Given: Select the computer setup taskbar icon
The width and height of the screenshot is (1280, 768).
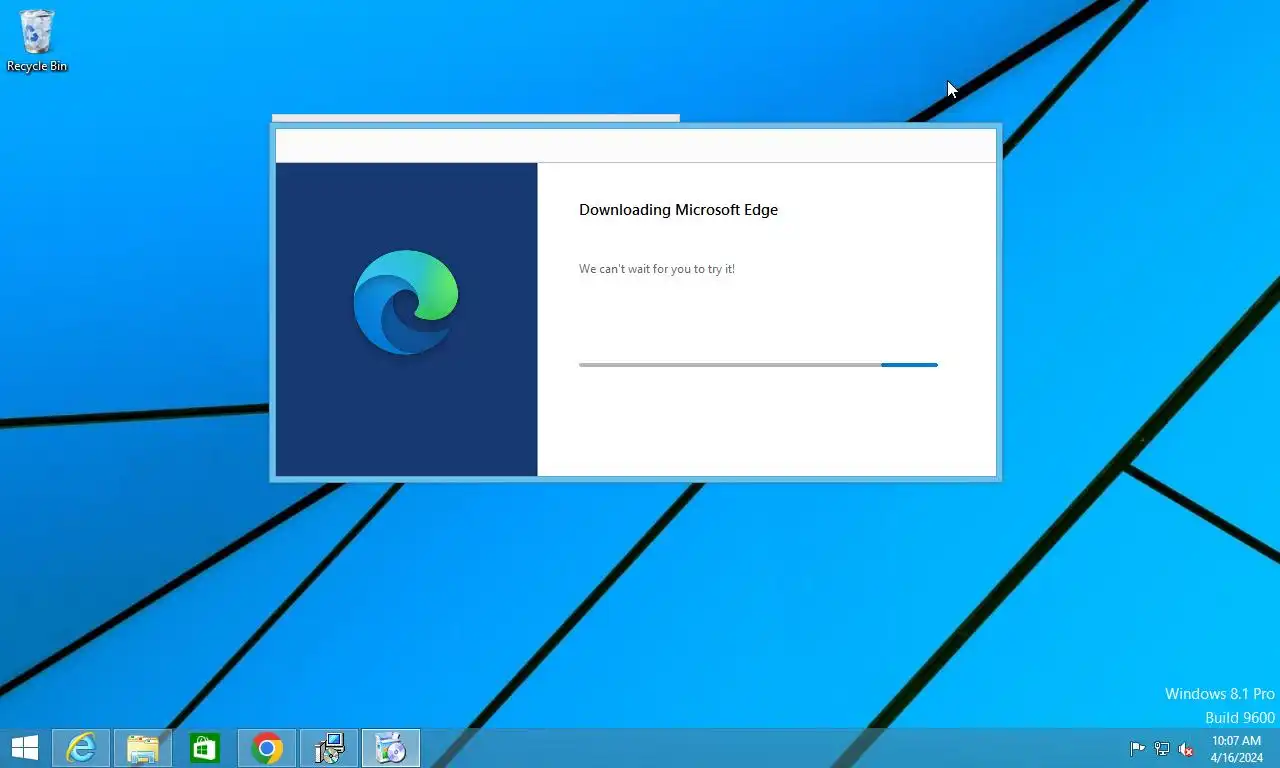Looking at the screenshot, I should 329,748.
